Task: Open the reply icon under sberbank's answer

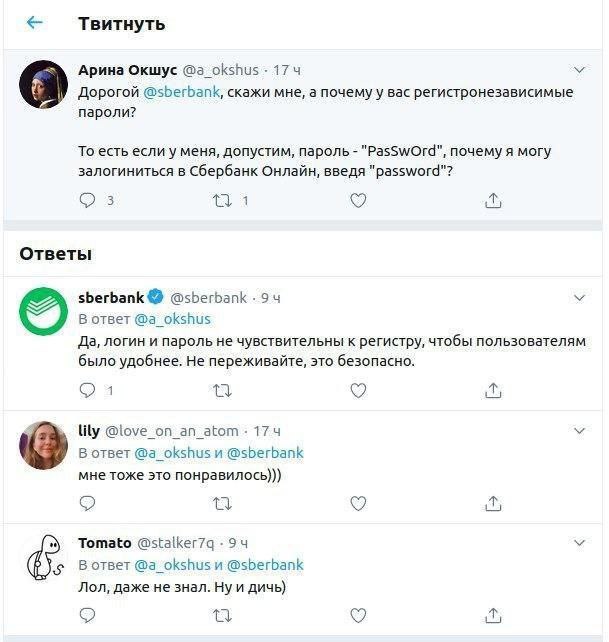Action: pyautogui.click(x=88, y=390)
